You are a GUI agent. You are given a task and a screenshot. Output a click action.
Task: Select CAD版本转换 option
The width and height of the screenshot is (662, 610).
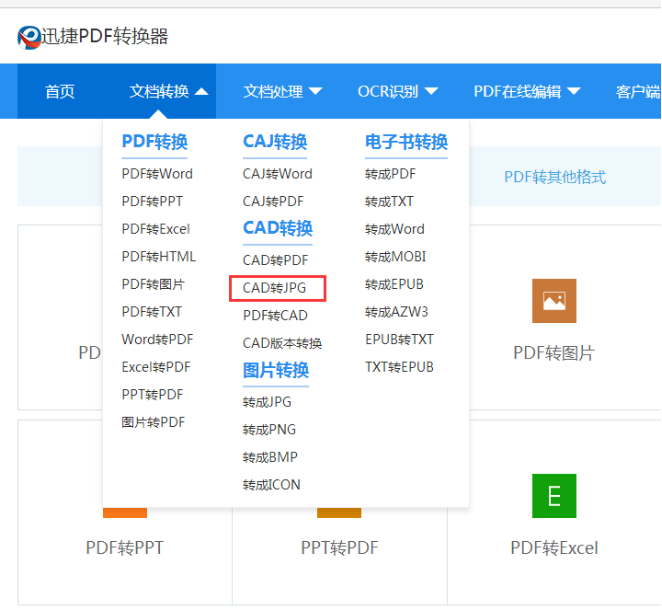(x=282, y=343)
